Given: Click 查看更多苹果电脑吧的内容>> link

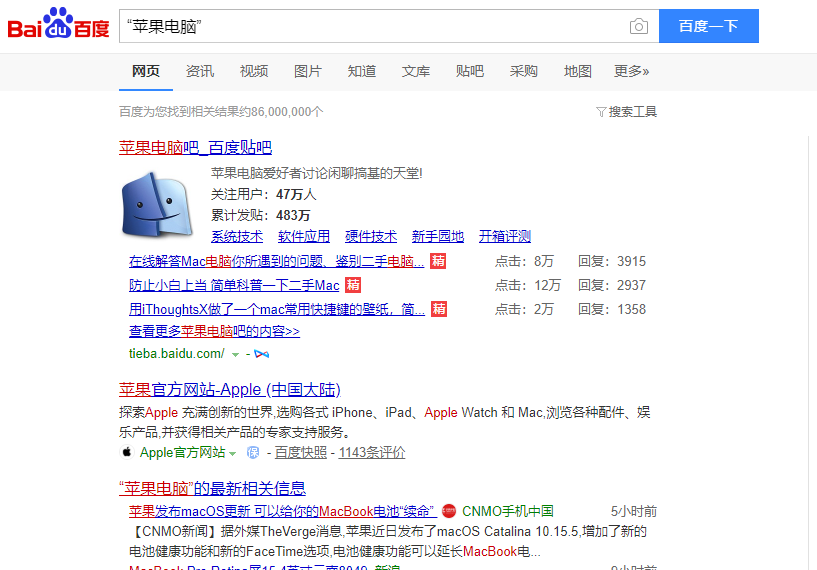Looking at the screenshot, I should [214, 331].
